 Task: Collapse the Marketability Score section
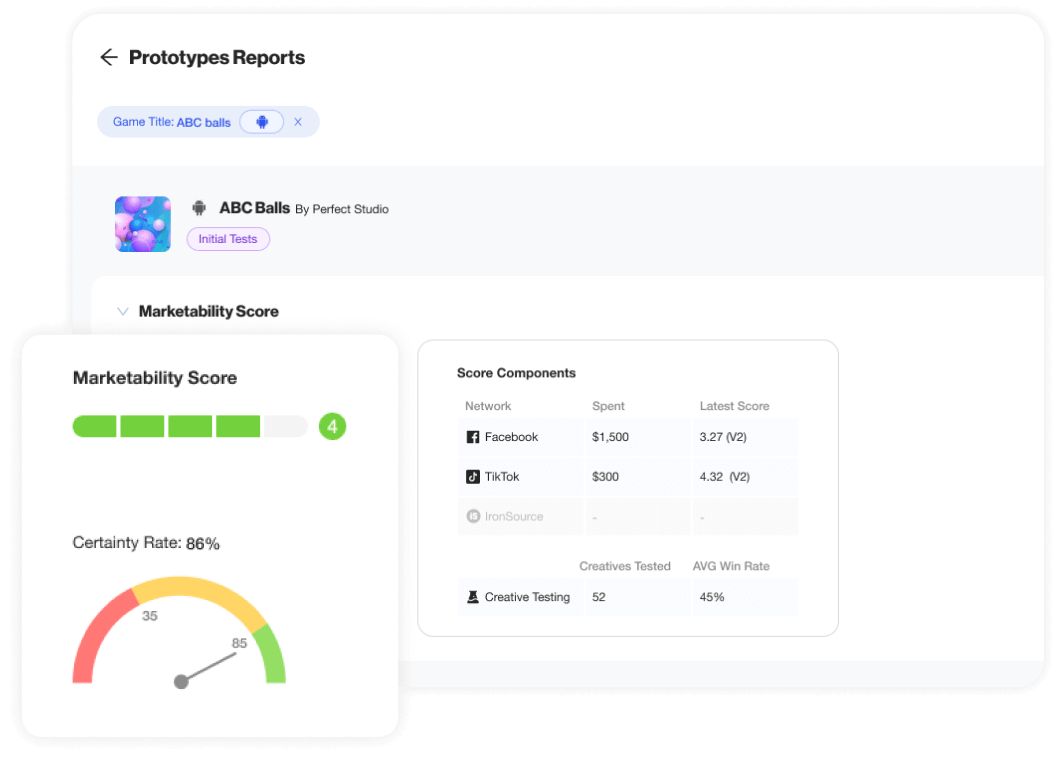pos(123,311)
